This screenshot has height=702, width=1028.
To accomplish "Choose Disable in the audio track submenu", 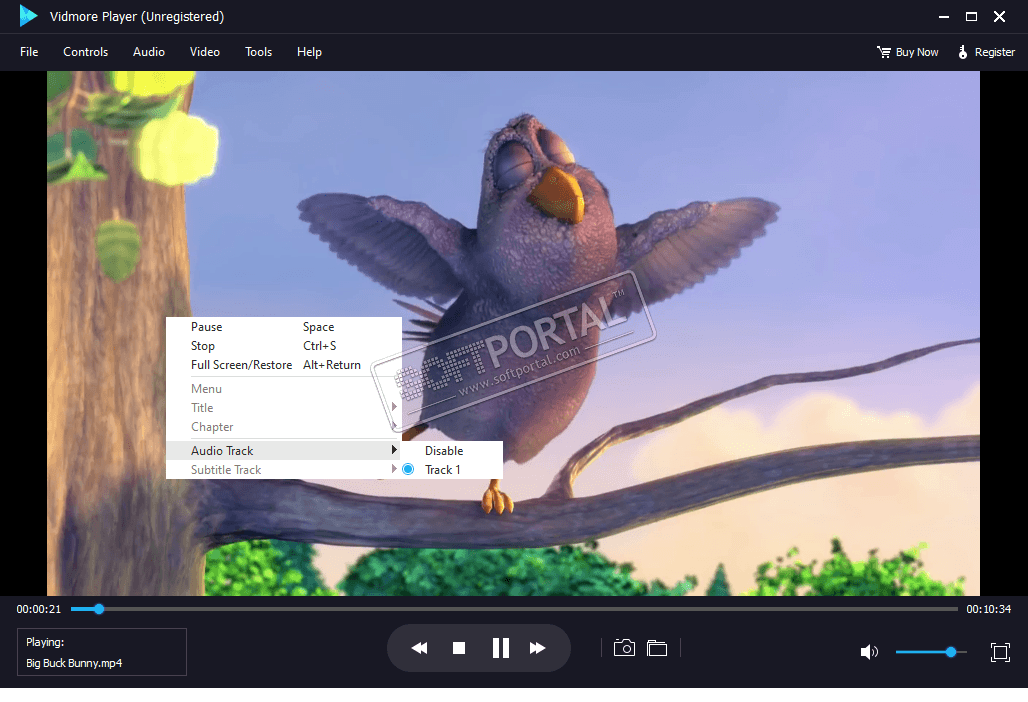I will coord(444,451).
